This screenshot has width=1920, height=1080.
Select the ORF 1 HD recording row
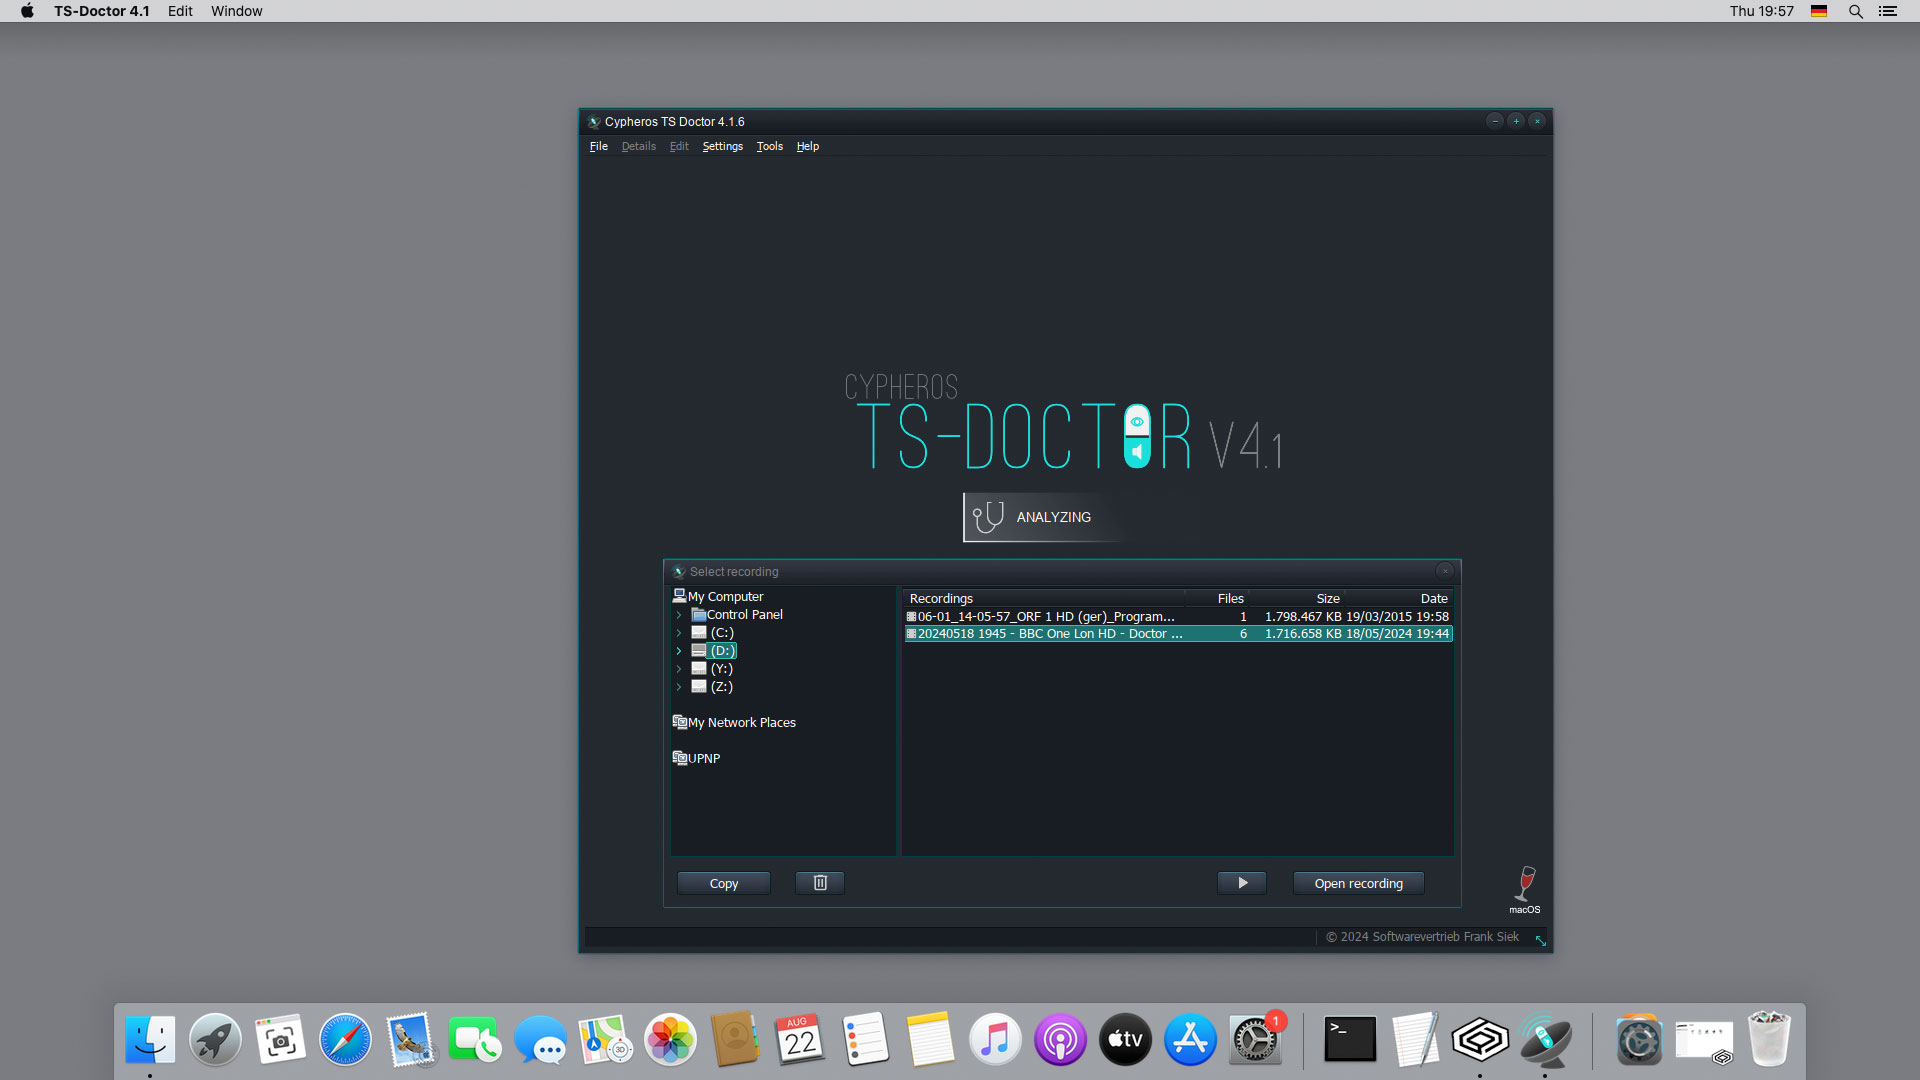coord(1178,616)
